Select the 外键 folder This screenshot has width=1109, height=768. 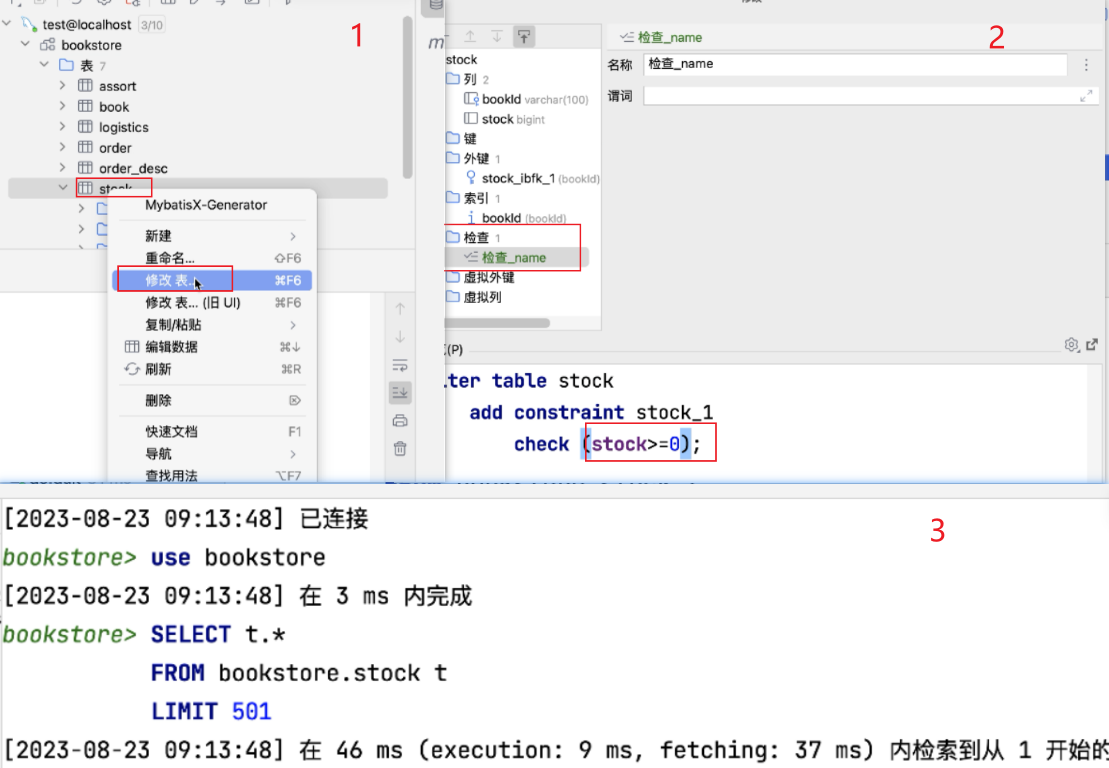[x=475, y=158]
